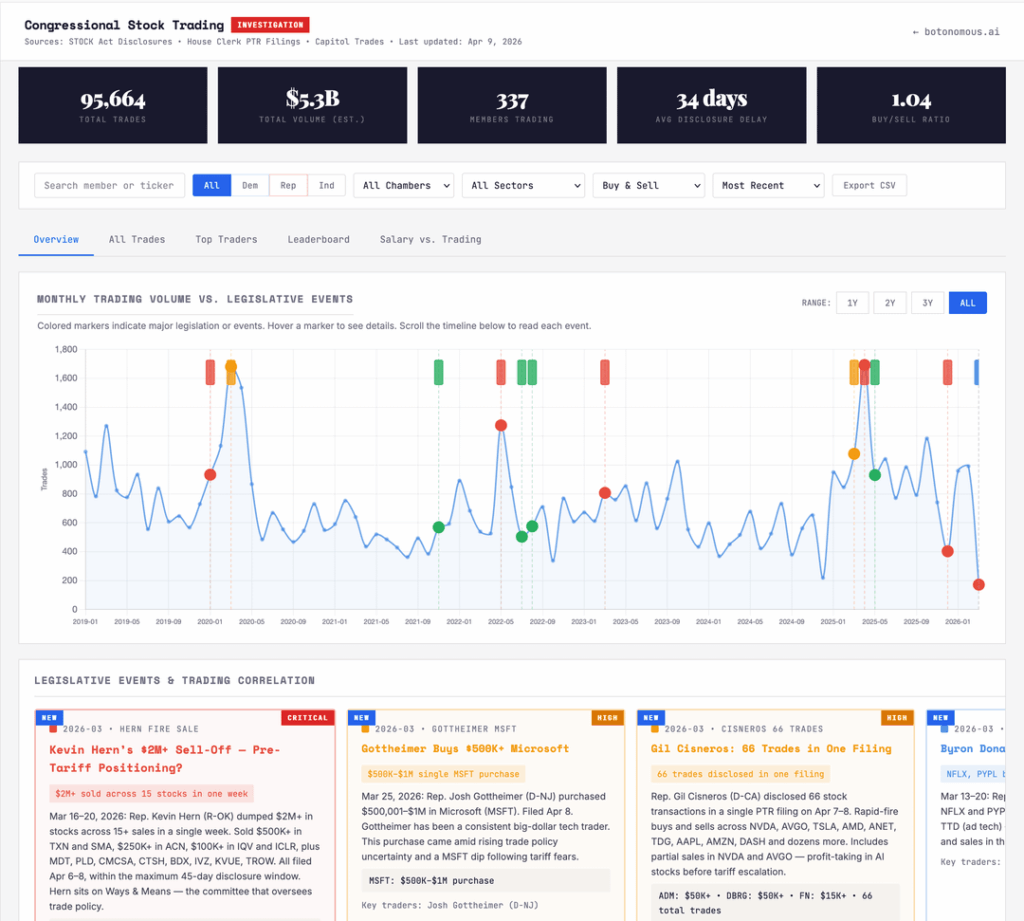This screenshot has height=921, width=1024.
Task: Click the red event marker above the 2020 spike
Action: coord(209,370)
